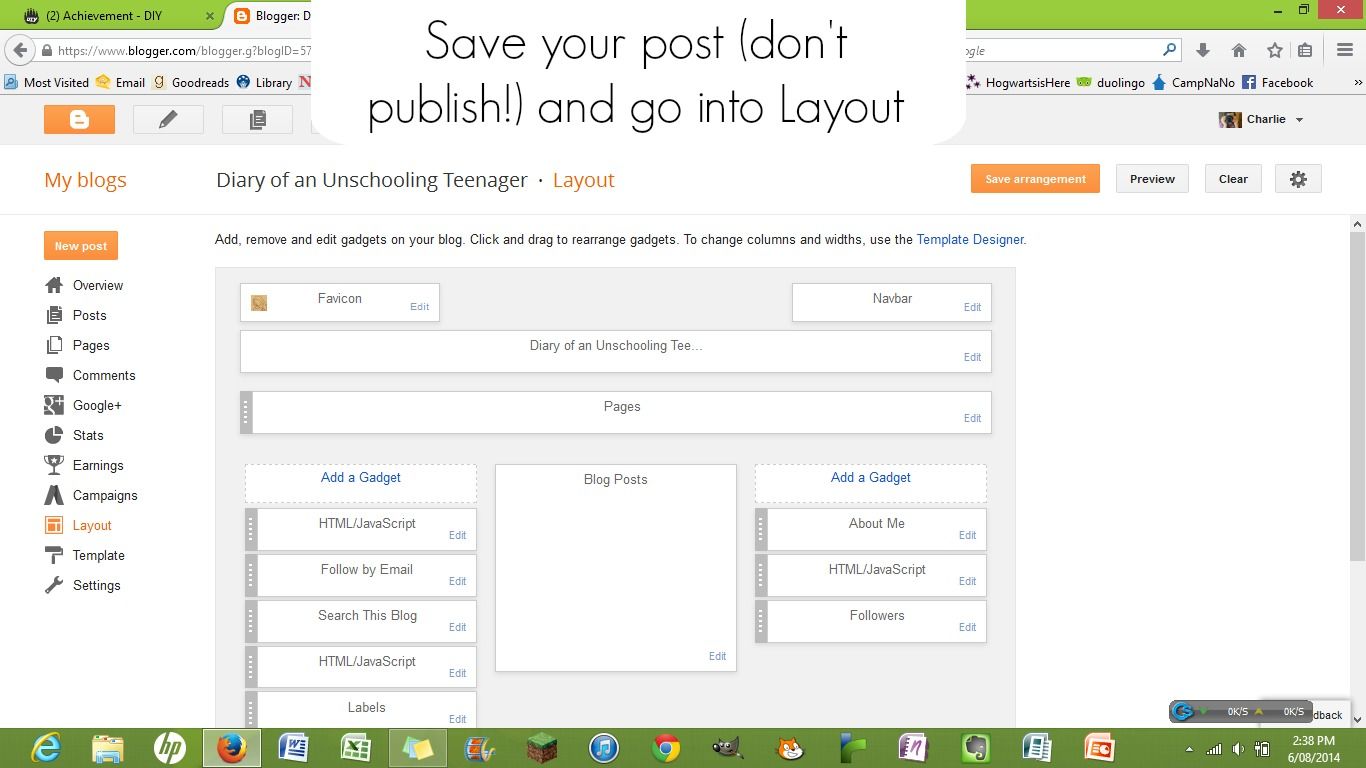Open the pages list icon in the toolbar
Image resolution: width=1366 pixels, height=768 pixels.
coord(256,118)
